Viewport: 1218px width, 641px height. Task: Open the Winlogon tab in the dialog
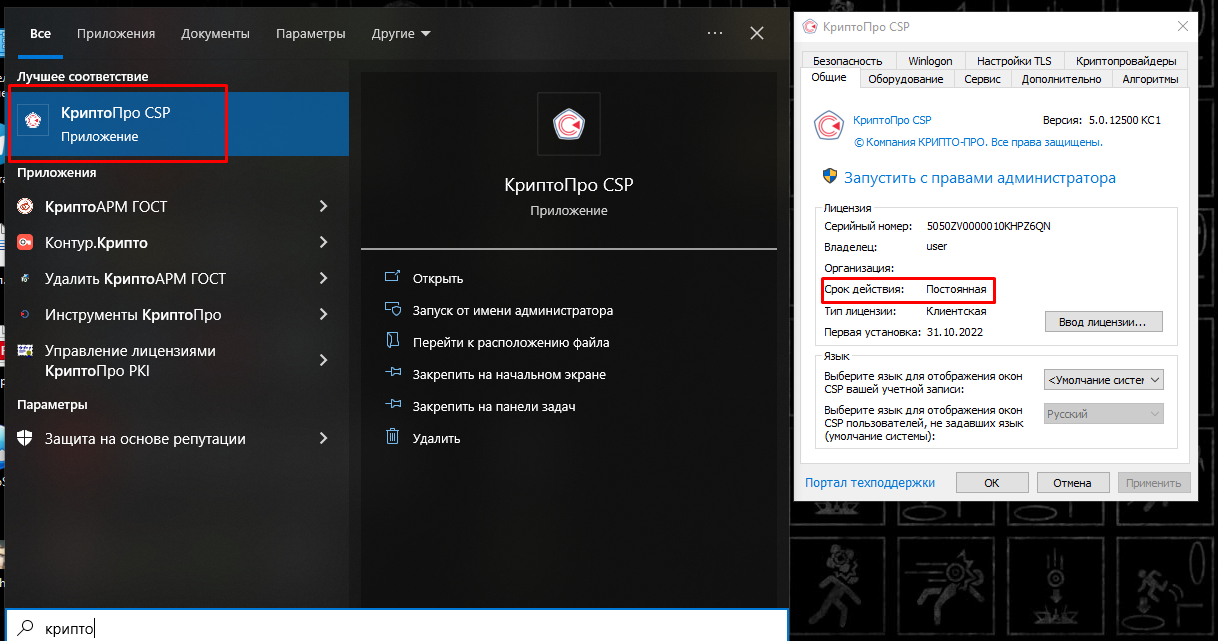930,61
